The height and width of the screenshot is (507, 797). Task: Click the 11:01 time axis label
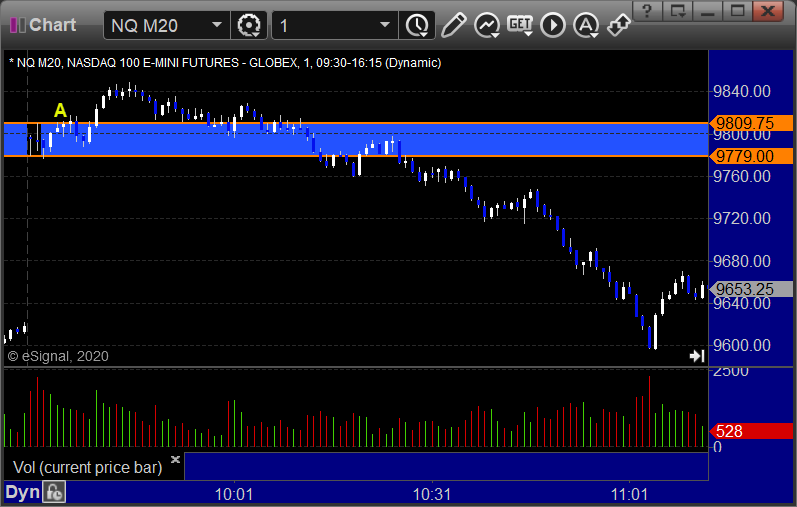click(629, 494)
